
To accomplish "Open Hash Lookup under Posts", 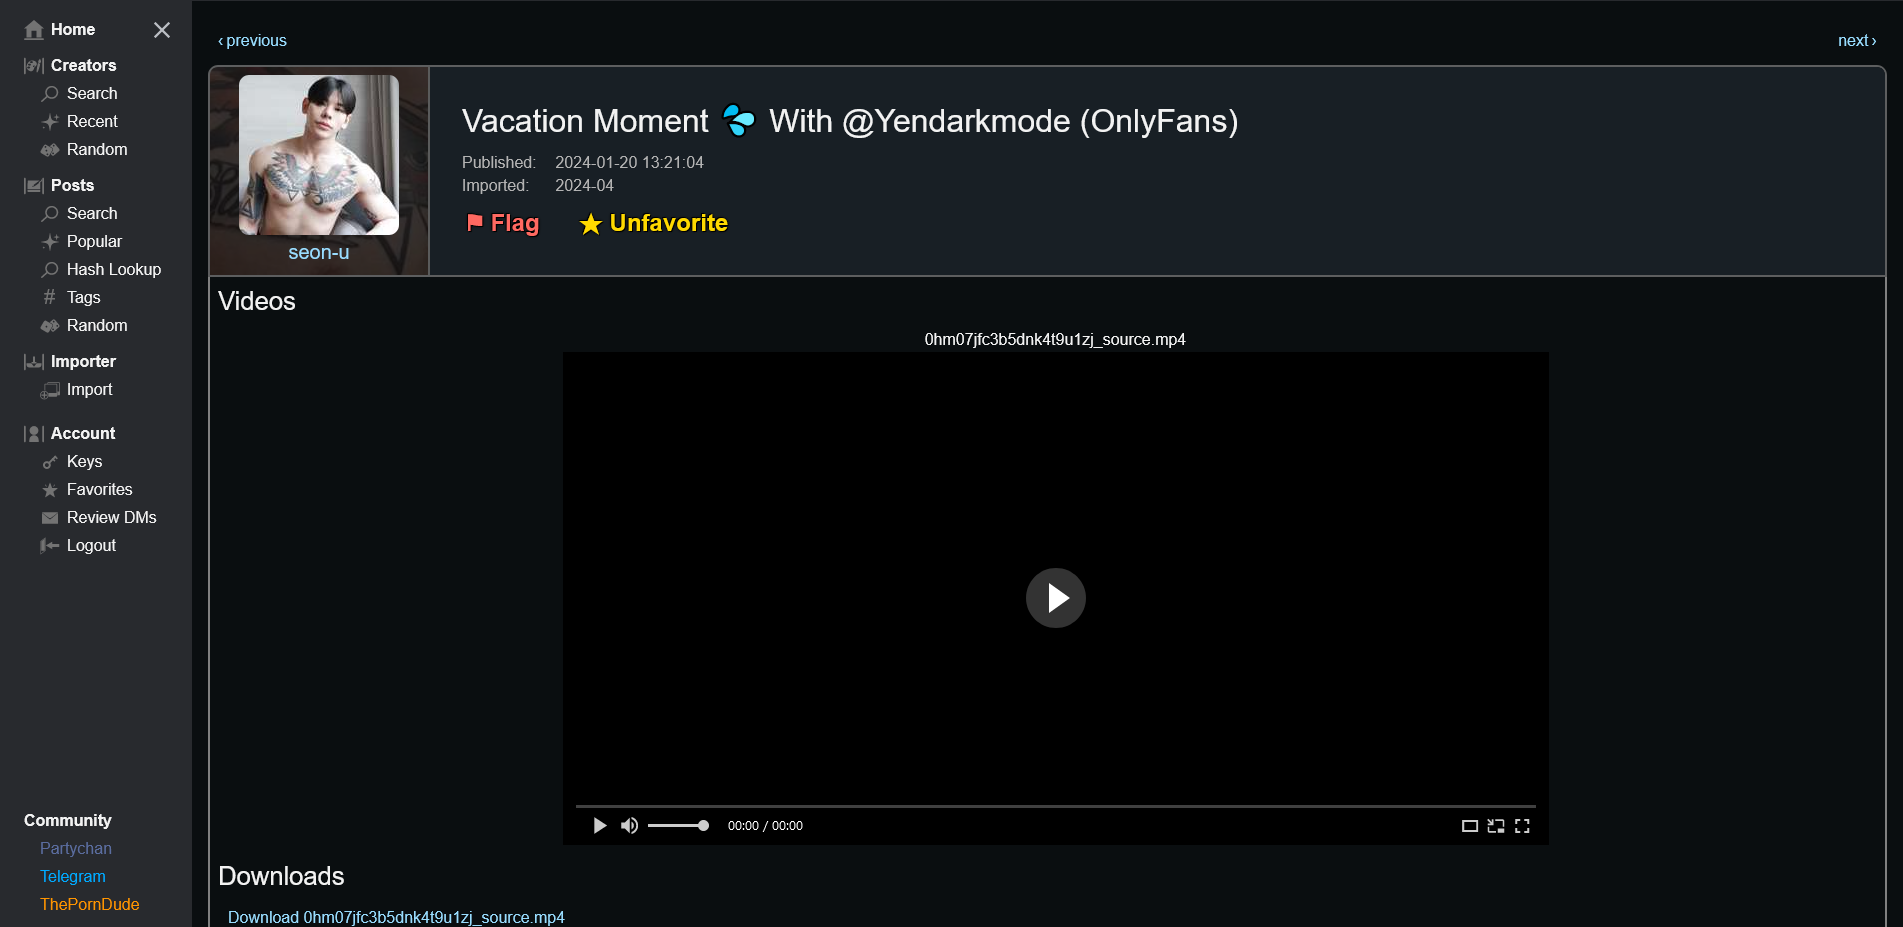I will point(113,270).
